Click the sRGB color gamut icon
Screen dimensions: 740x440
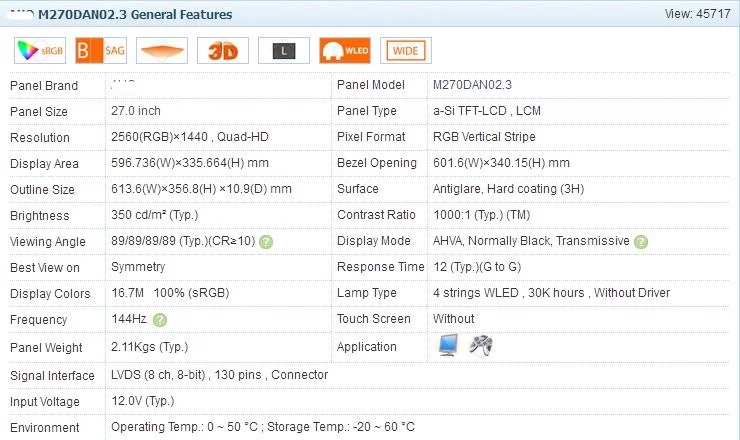(x=39, y=51)
